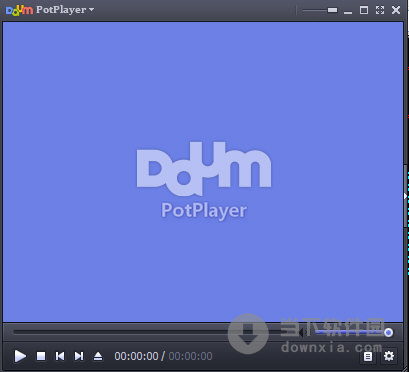Click on the seek progress bar
This screenshot has width=409, height=372.
coord(154,332)
